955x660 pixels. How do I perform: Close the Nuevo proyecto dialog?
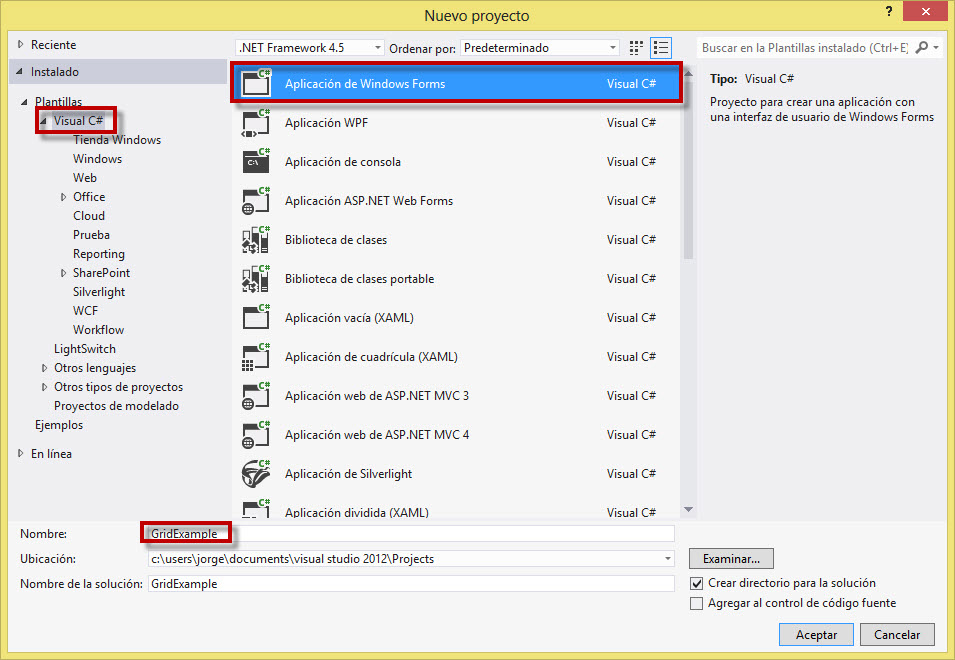coord(926,12)
